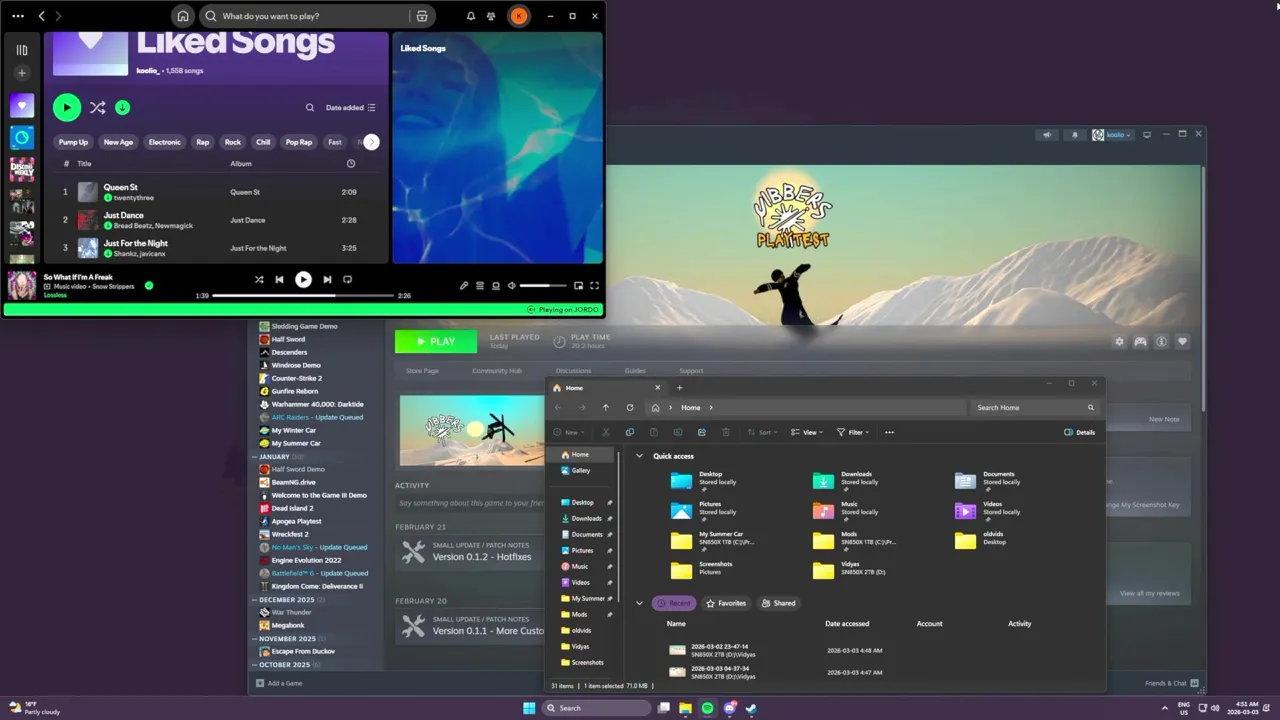
Task: Open Spotify Queue icon
Action: coord(480,286)
